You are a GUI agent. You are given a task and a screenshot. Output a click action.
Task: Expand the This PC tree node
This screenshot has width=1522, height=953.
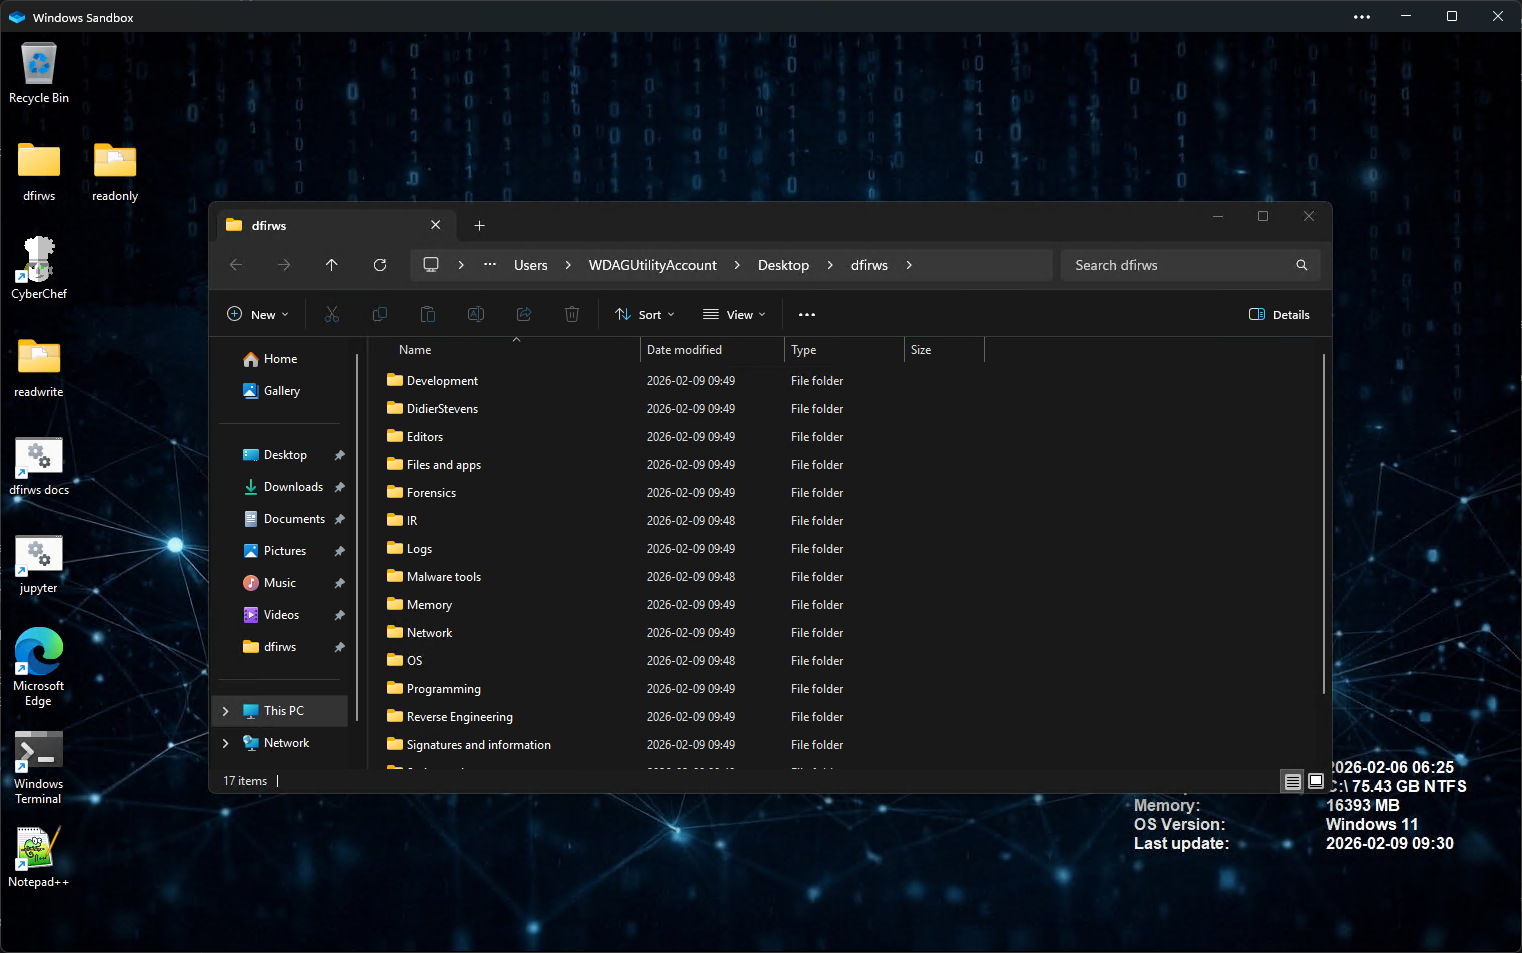226,711
